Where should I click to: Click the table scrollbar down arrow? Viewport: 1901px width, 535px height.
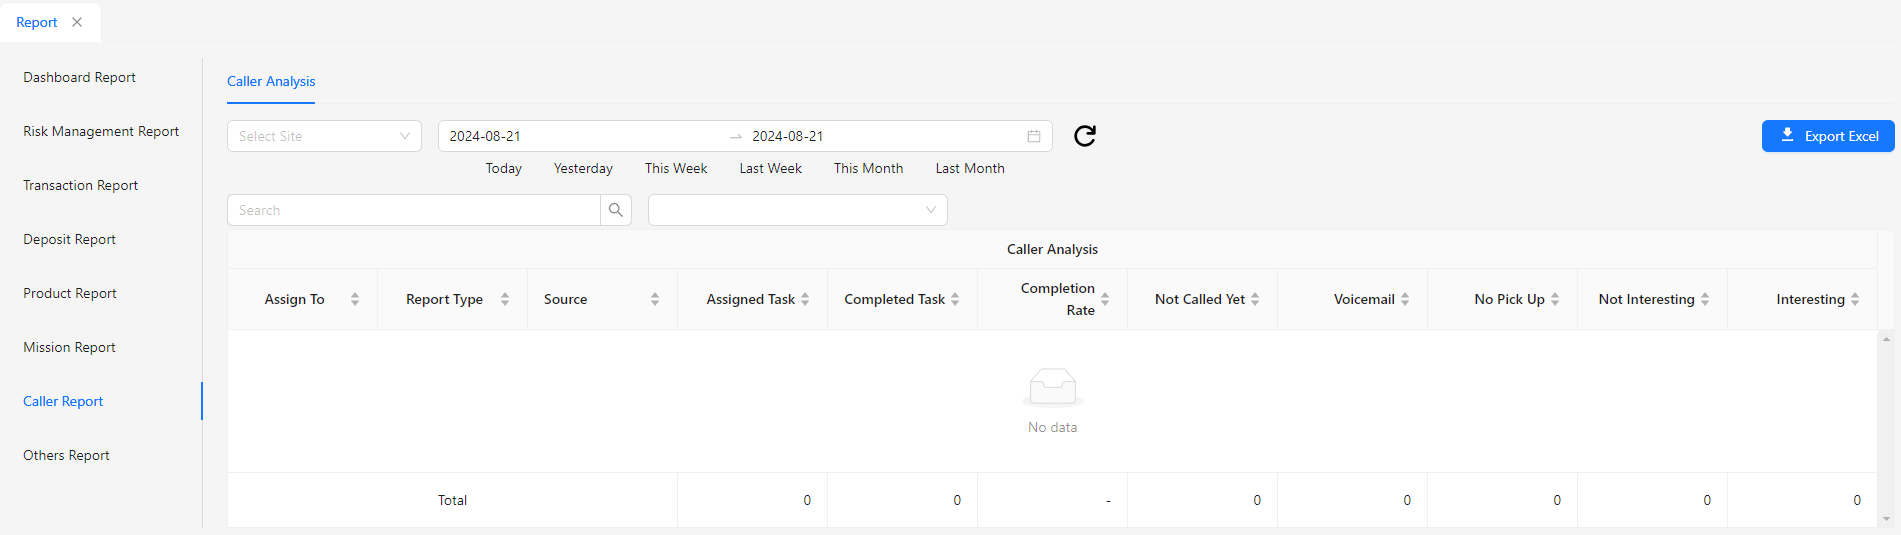(x=1886, y=519)
